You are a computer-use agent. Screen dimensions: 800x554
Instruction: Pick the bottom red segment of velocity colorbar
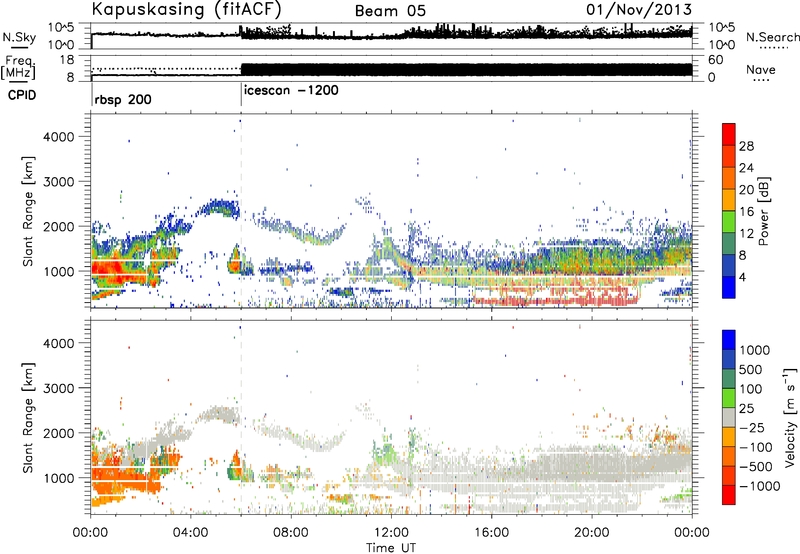[x=729, y=495]
